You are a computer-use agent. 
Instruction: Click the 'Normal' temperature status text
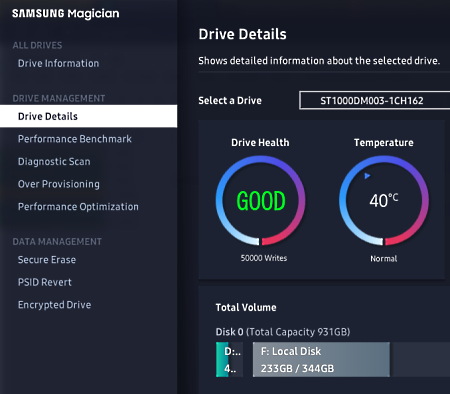(384, 259)
